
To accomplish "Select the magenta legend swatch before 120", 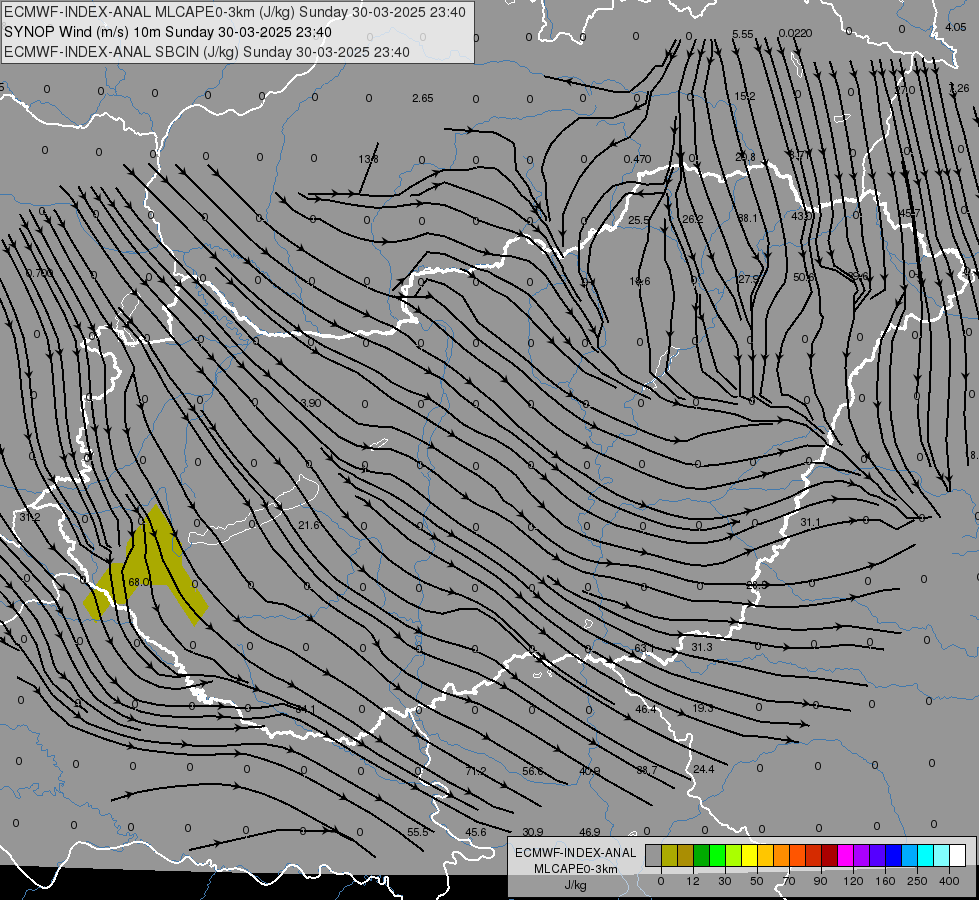I will [x=845, y=855].
